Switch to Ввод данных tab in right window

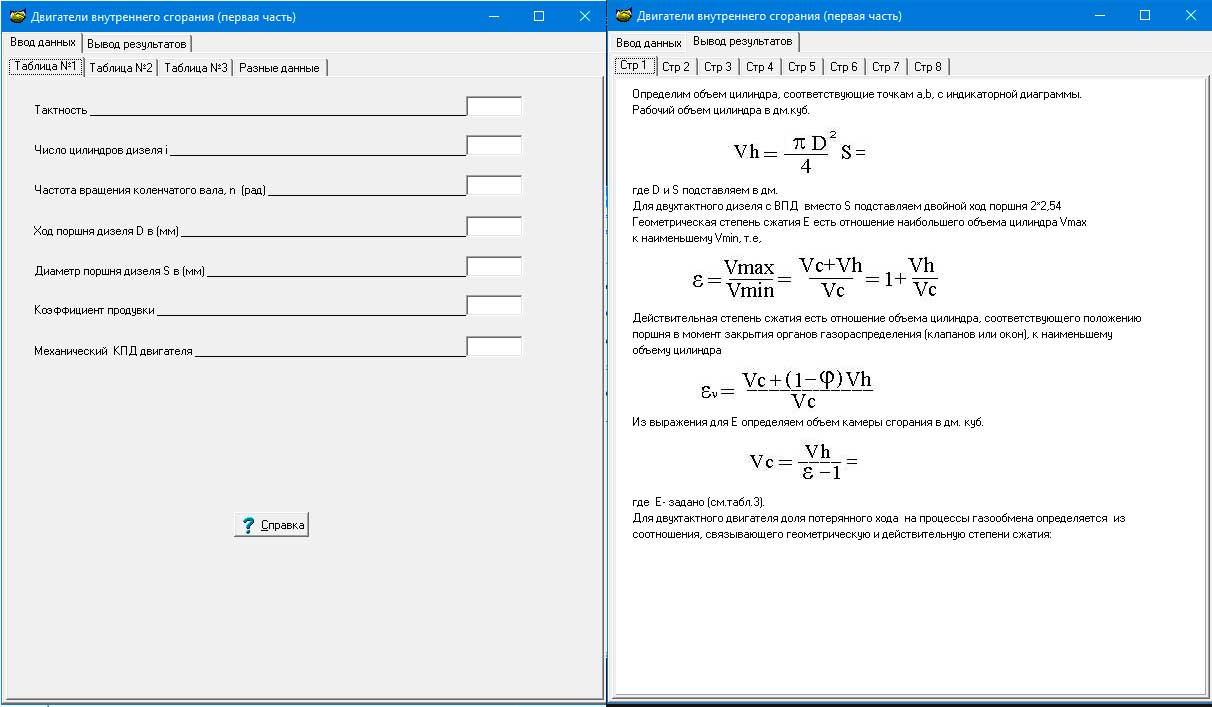(648, 43)
